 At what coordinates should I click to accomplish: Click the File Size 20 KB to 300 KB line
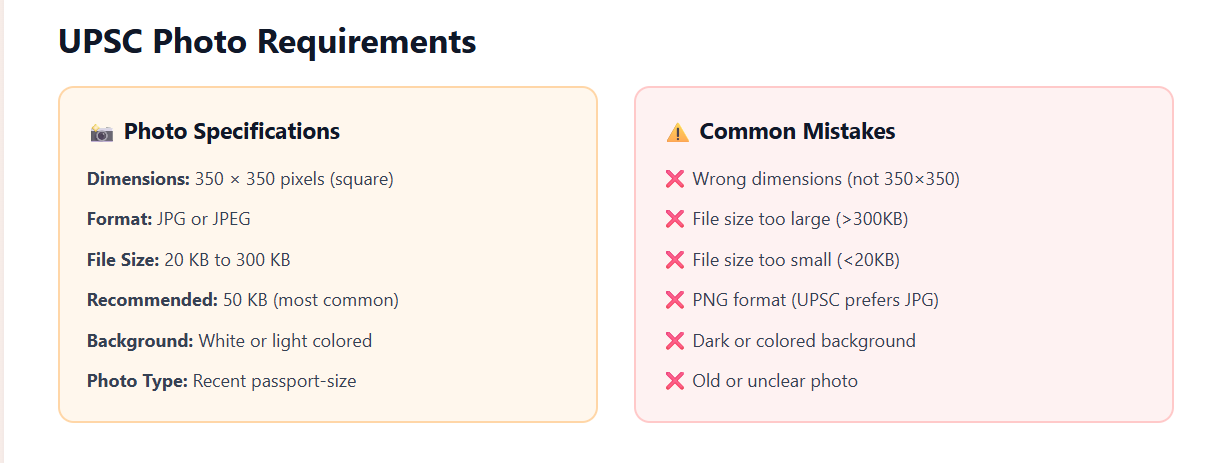tap(189, 260)
